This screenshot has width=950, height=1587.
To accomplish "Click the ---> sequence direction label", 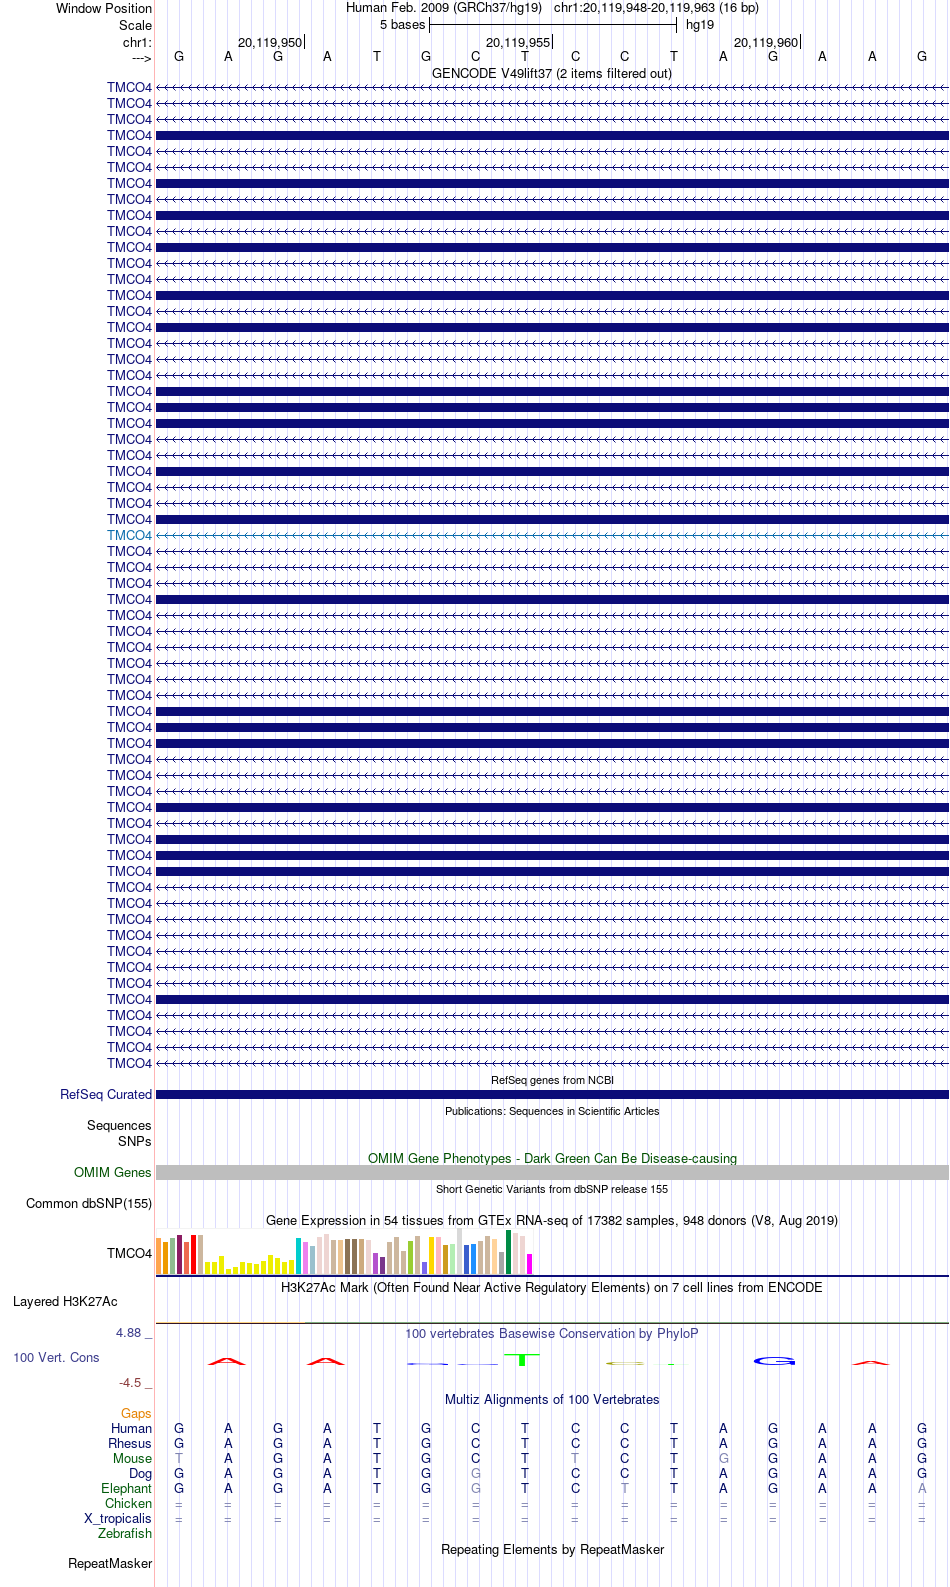I will pyautogui.click(x=141, y=58).
